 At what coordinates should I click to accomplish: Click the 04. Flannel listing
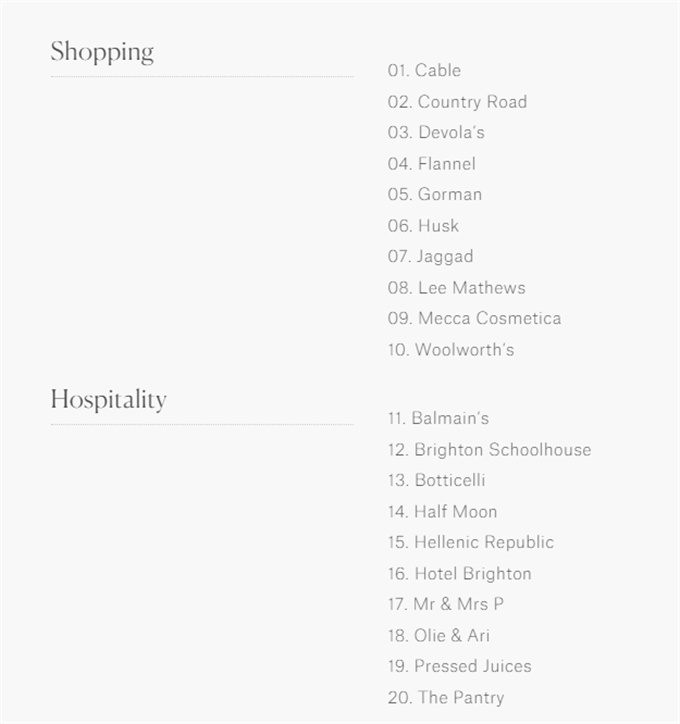point(432,164)
